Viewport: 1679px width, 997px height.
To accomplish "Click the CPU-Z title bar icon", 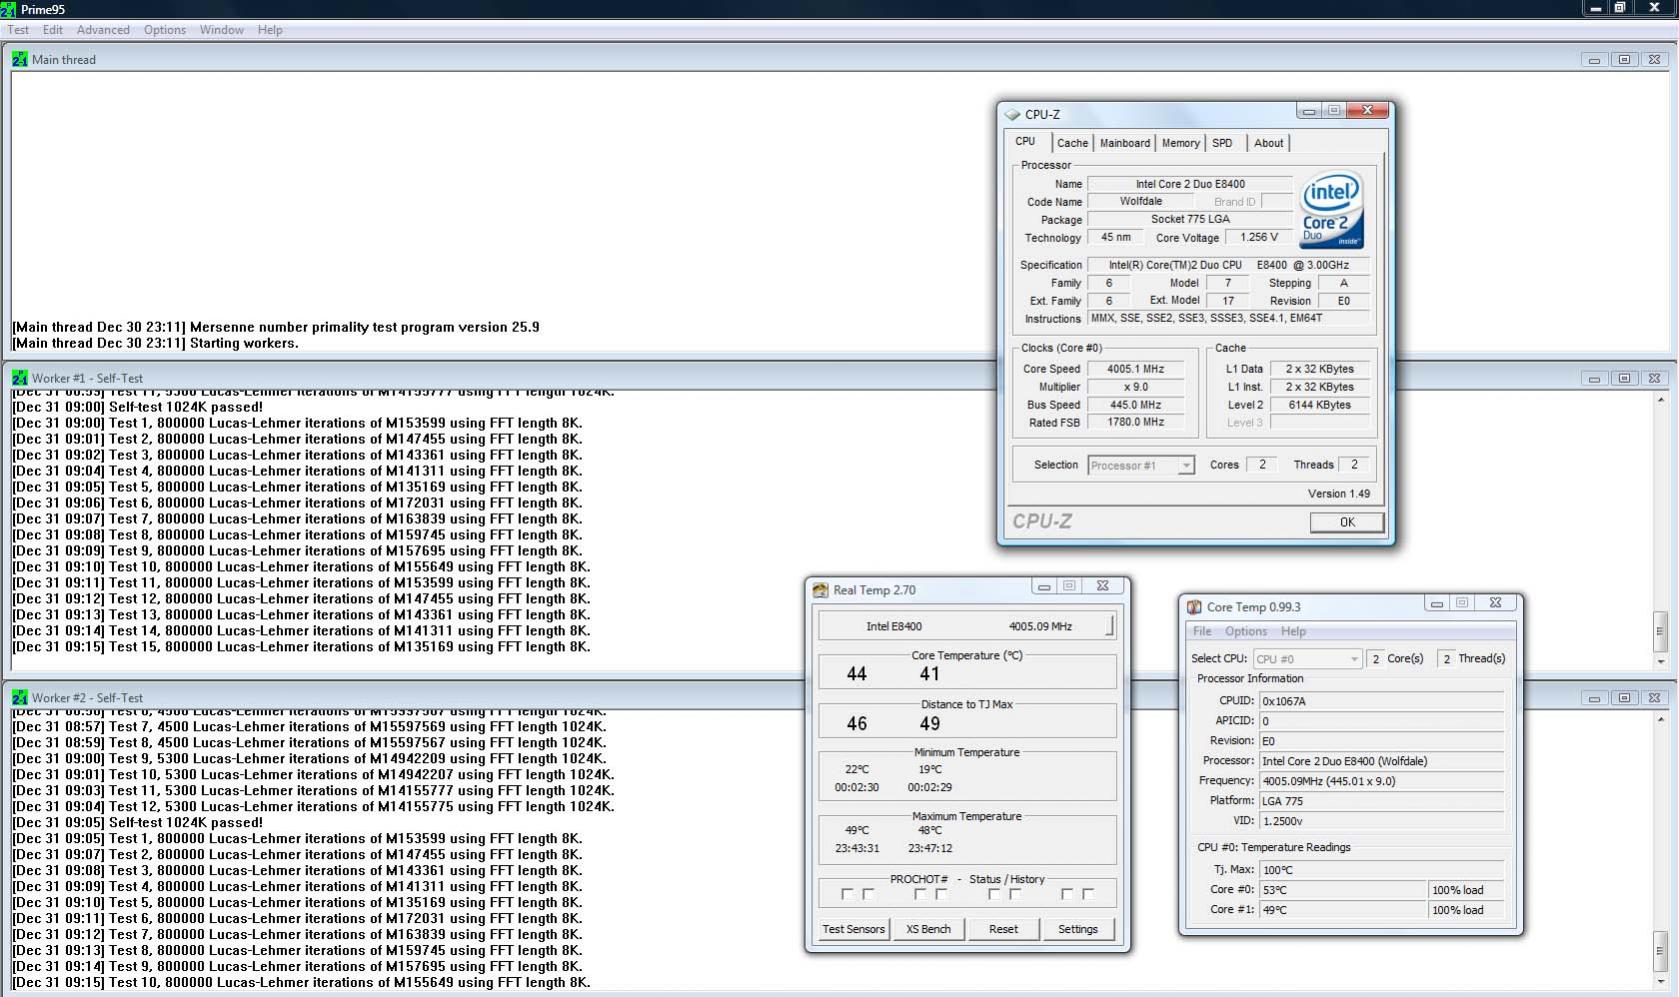I will coord(1012,114).
